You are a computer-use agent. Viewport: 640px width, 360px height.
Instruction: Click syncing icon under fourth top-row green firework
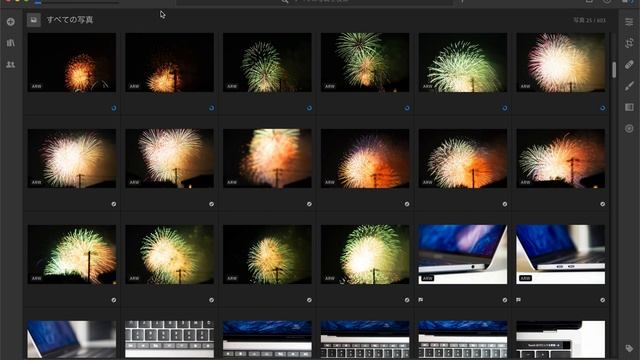click(407, 108)
